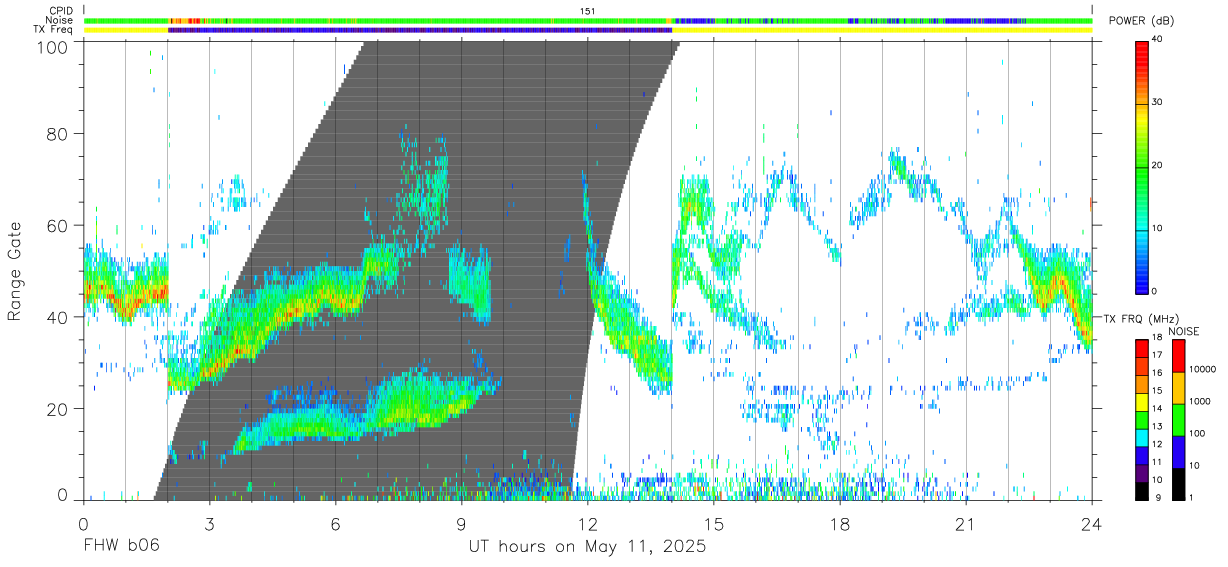Click the POWER (dB) colorbar title
This screenshot has width=1228, height=567.
click(x=1141, y=21)
